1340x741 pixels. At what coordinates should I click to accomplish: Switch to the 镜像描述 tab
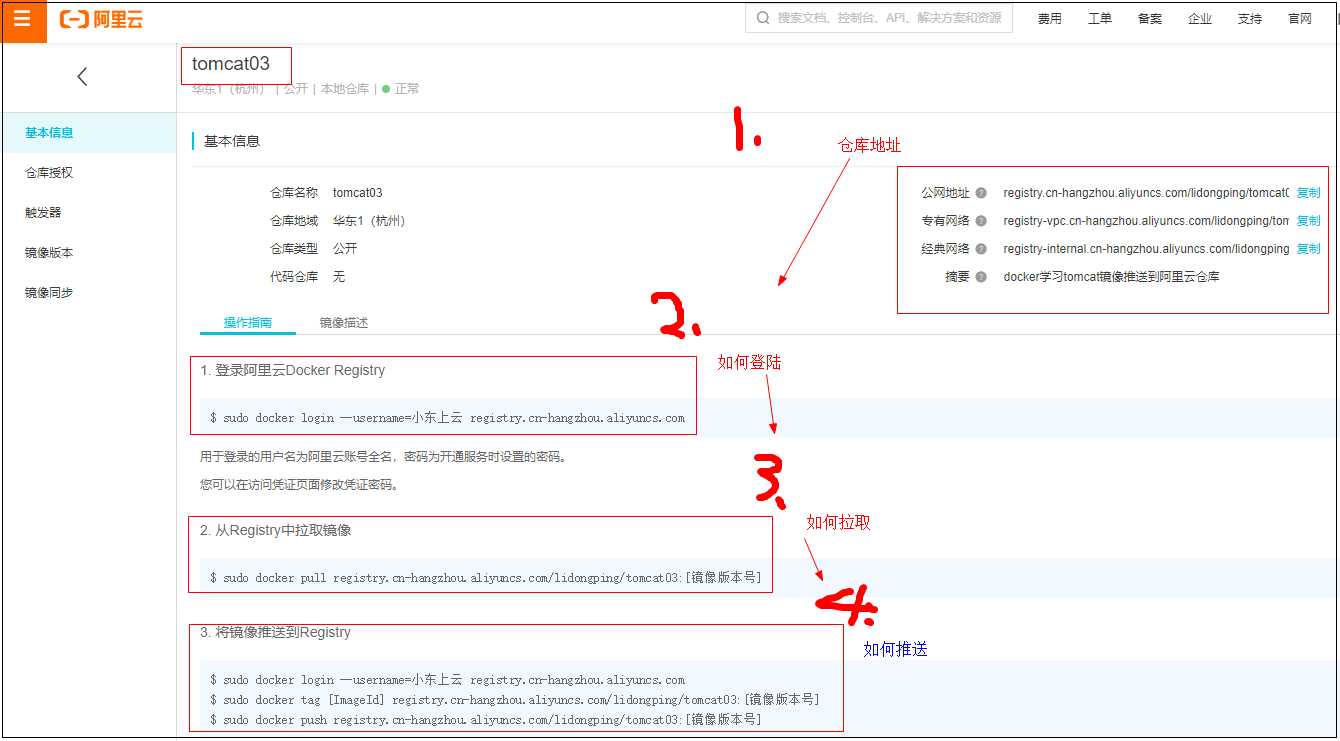[x=344, y=322]
